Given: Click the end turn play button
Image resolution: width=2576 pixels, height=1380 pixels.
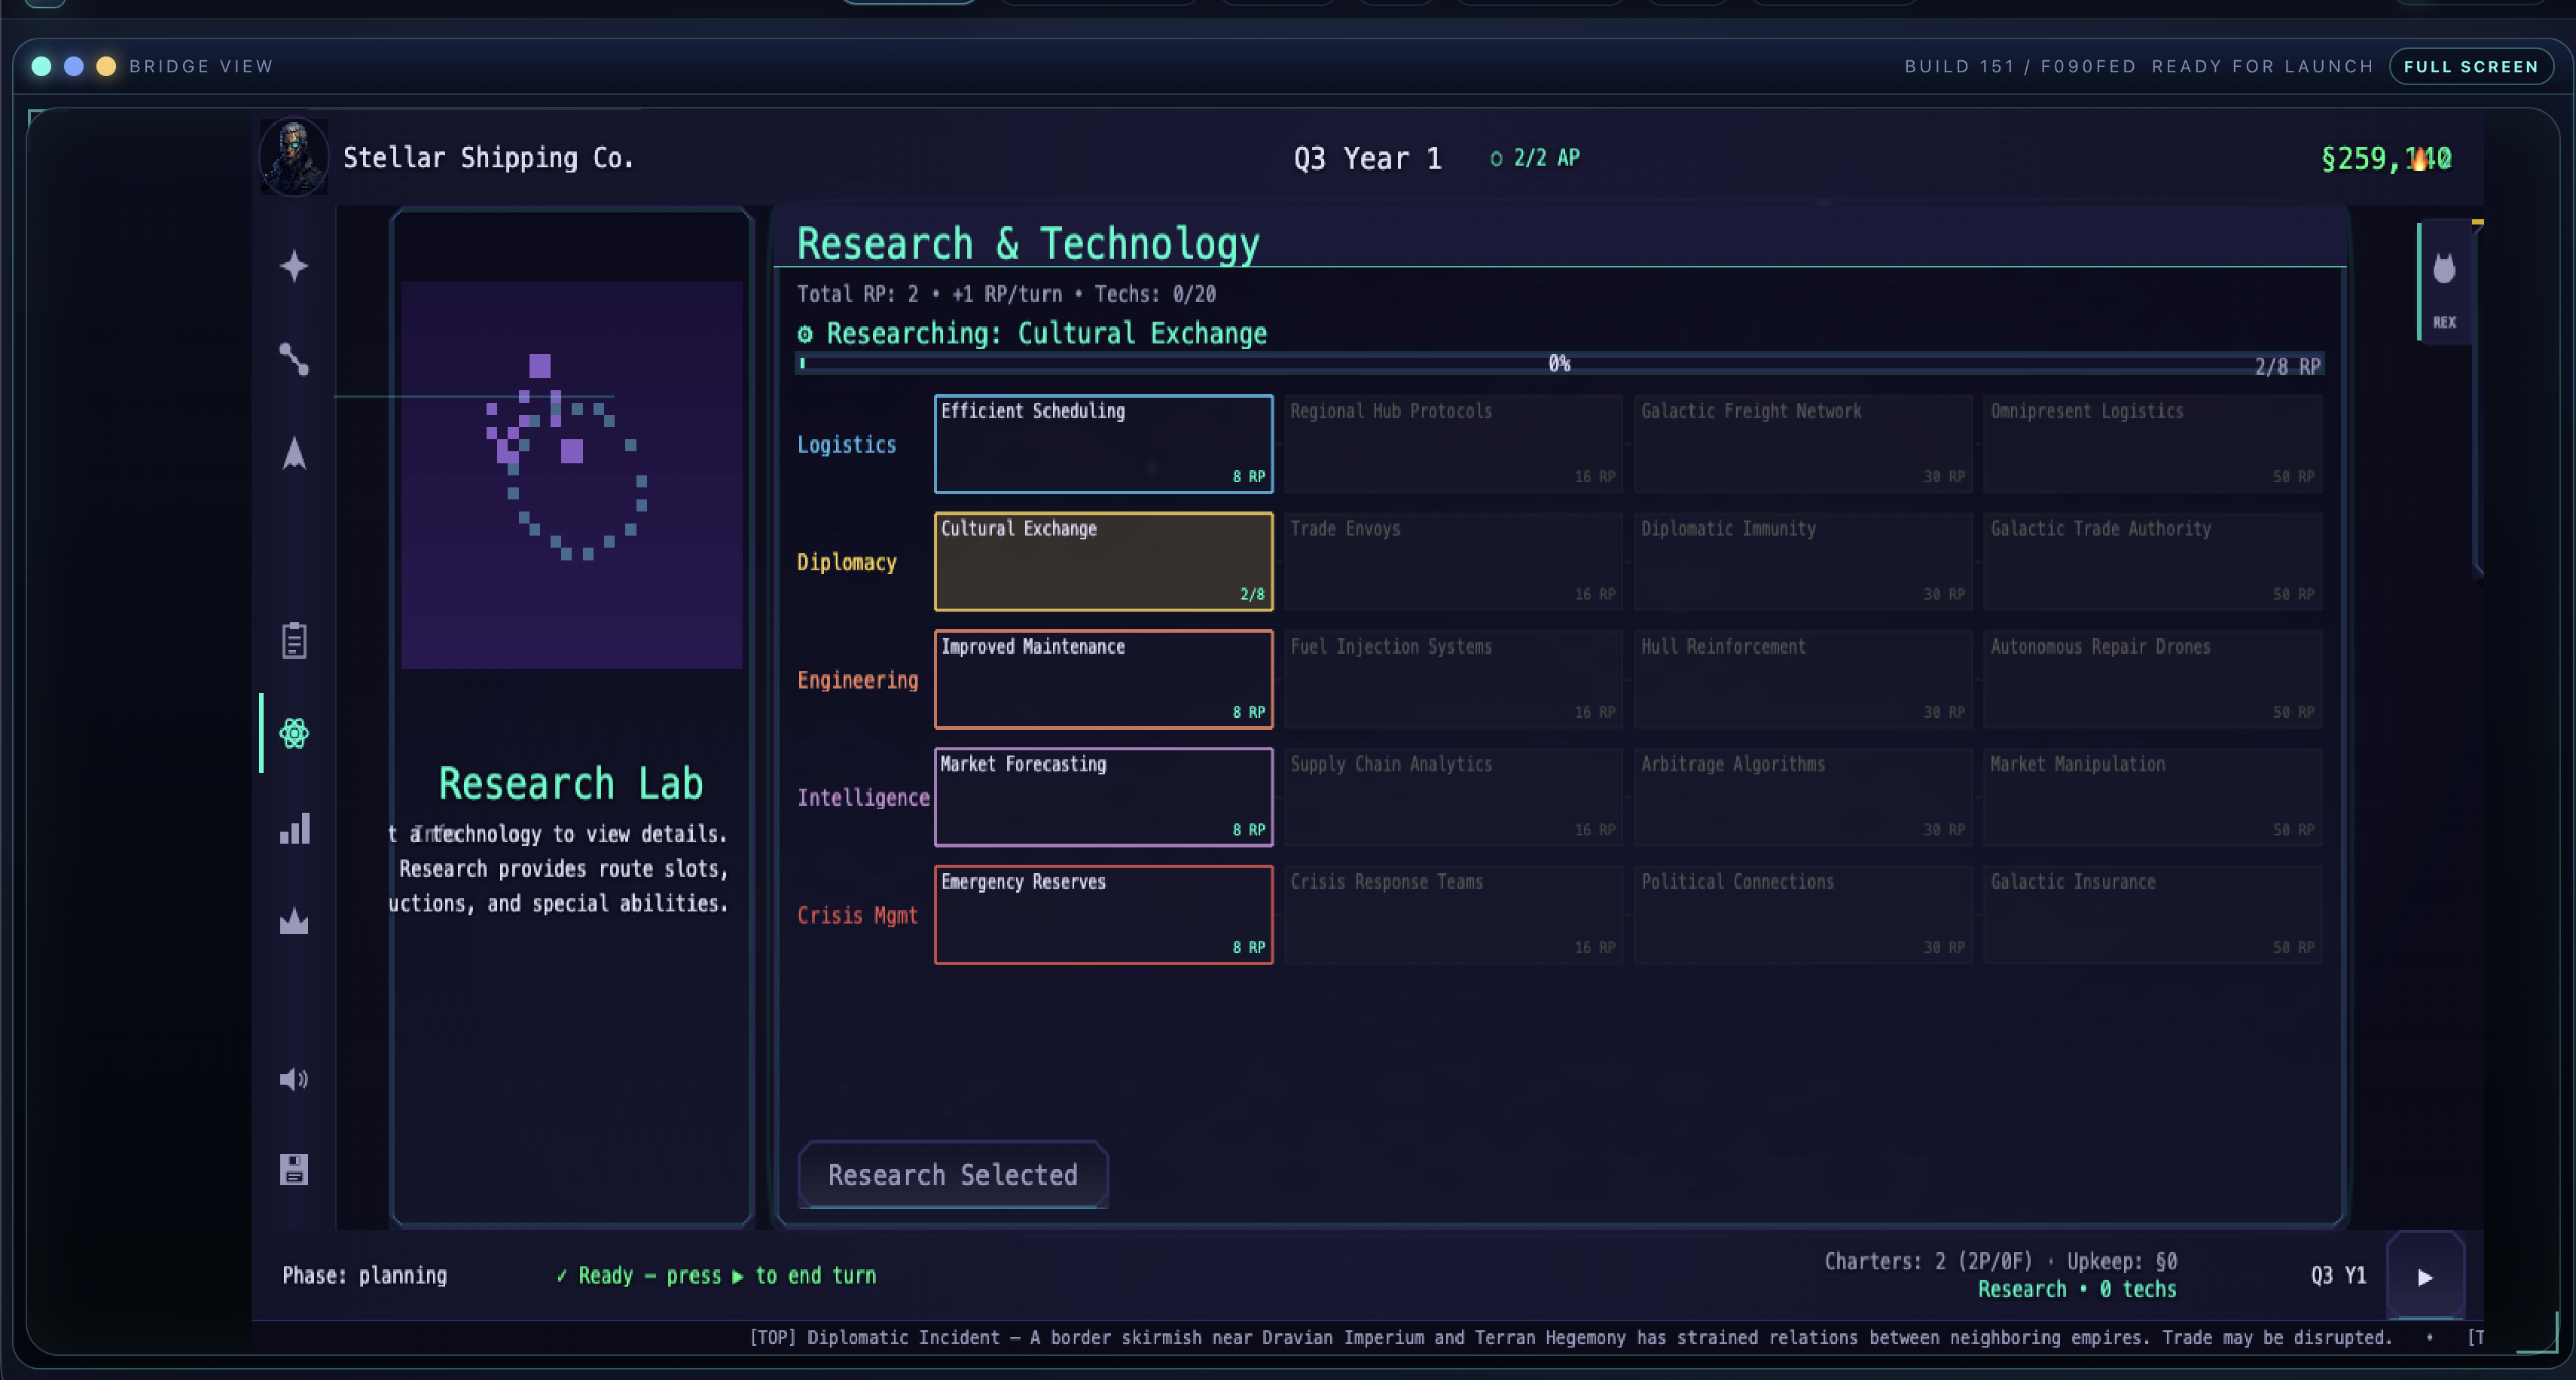Looking at the screenshot, I should tap(2425, 1276).
